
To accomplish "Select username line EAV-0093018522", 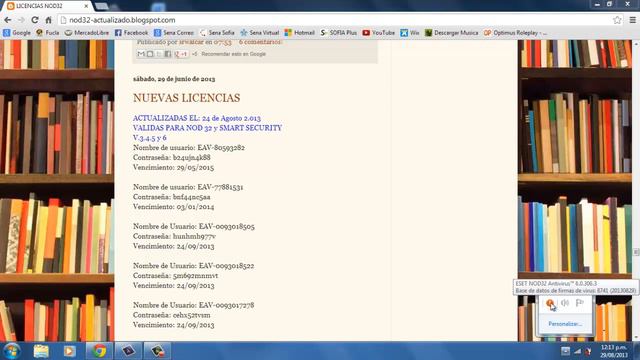I will 193,266.
